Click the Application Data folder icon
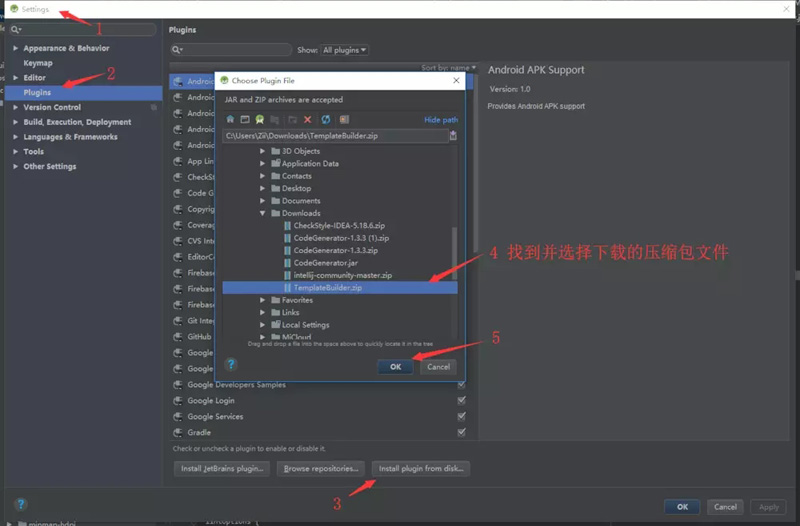800x526 pixels. (x=276, y=163)
